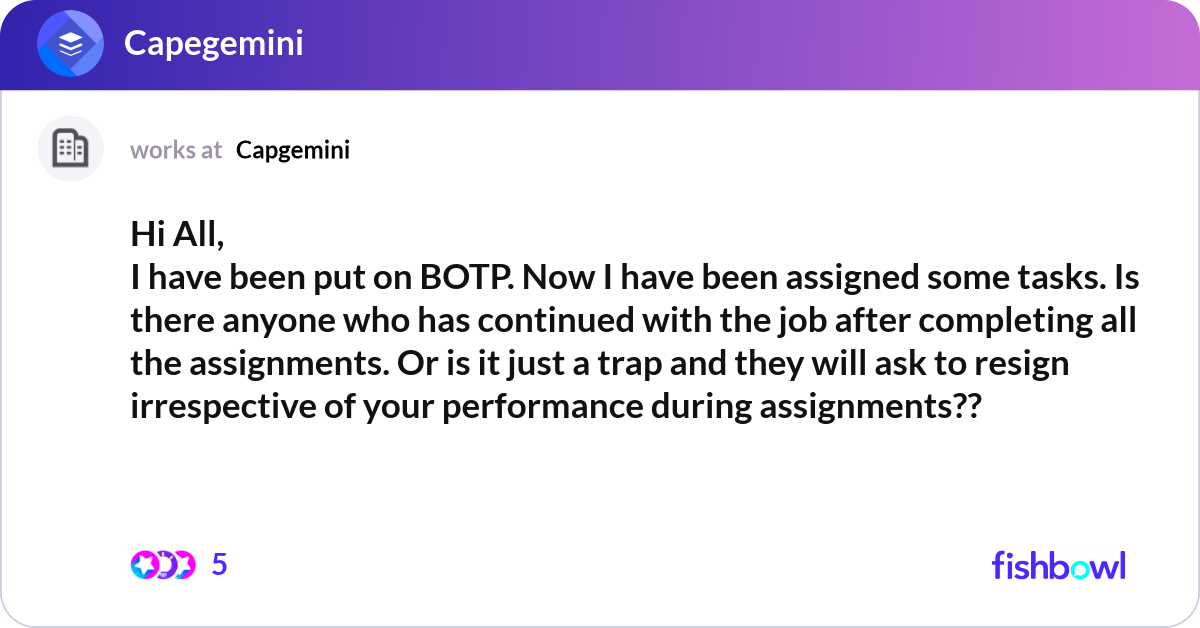Open the company building avatar icon
The height and width of the screenshot is (628, 1200).
tap(70, 148)
